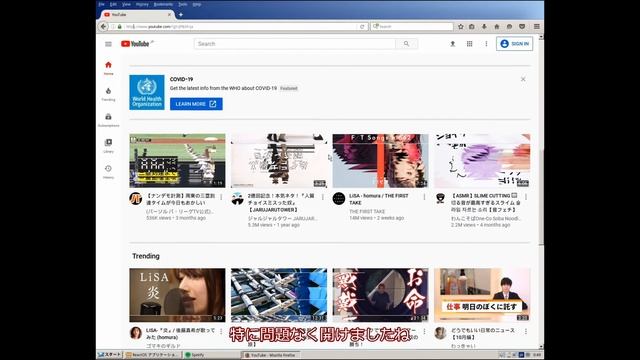Open the Firefox downloads arrow icon
Viewport: 640px width, 360px height.
coord(484,27)
